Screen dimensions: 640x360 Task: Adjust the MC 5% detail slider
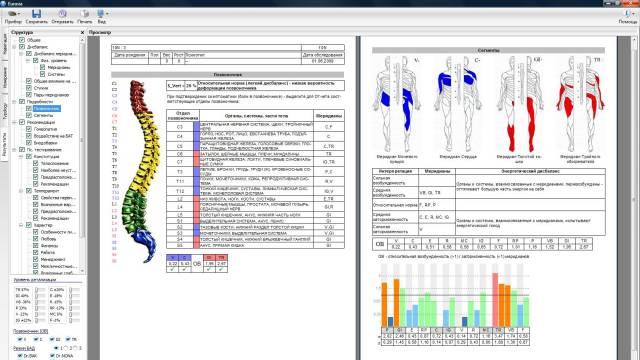coord(74,314)
